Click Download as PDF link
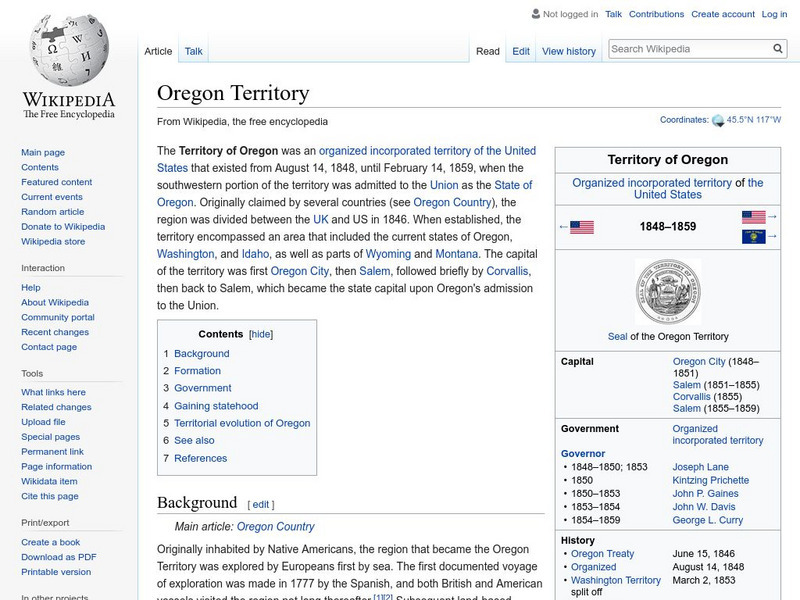 point(59,557)
